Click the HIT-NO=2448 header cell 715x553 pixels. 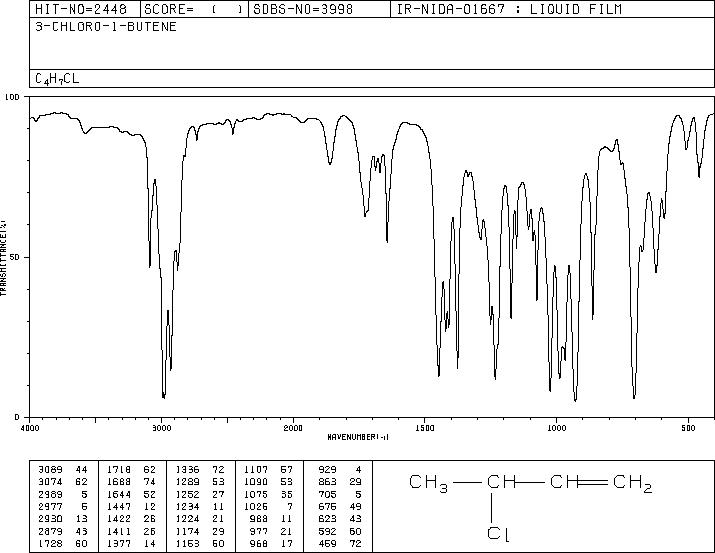(81, 9)
